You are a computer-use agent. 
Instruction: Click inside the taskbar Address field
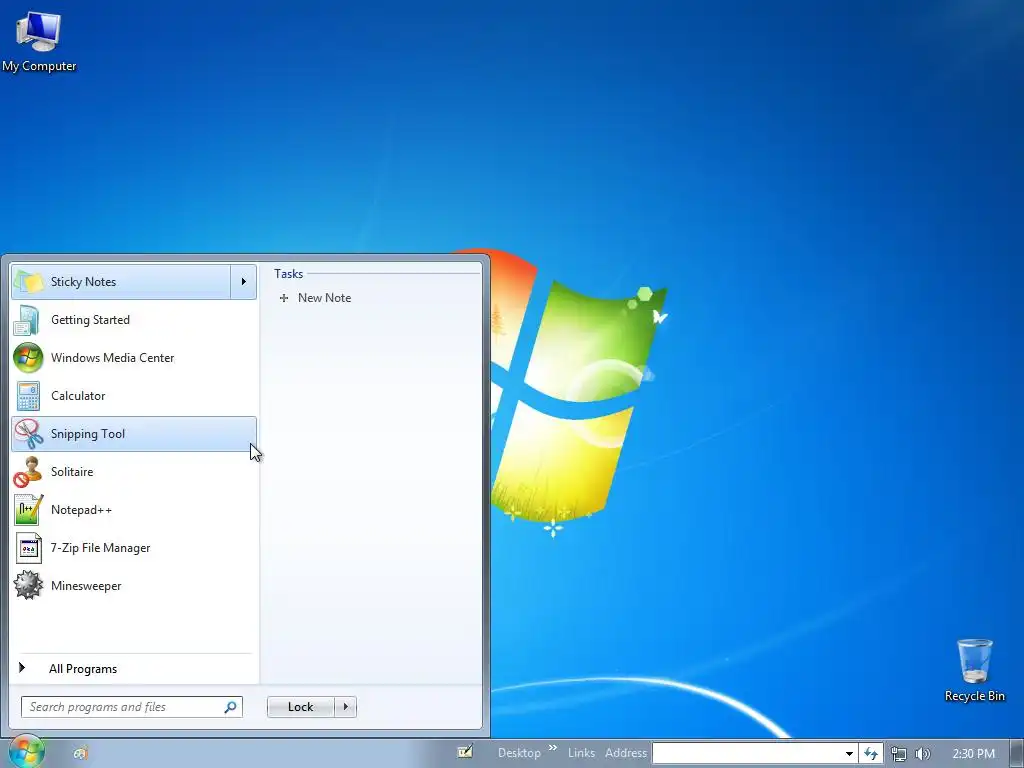(746, 753)
